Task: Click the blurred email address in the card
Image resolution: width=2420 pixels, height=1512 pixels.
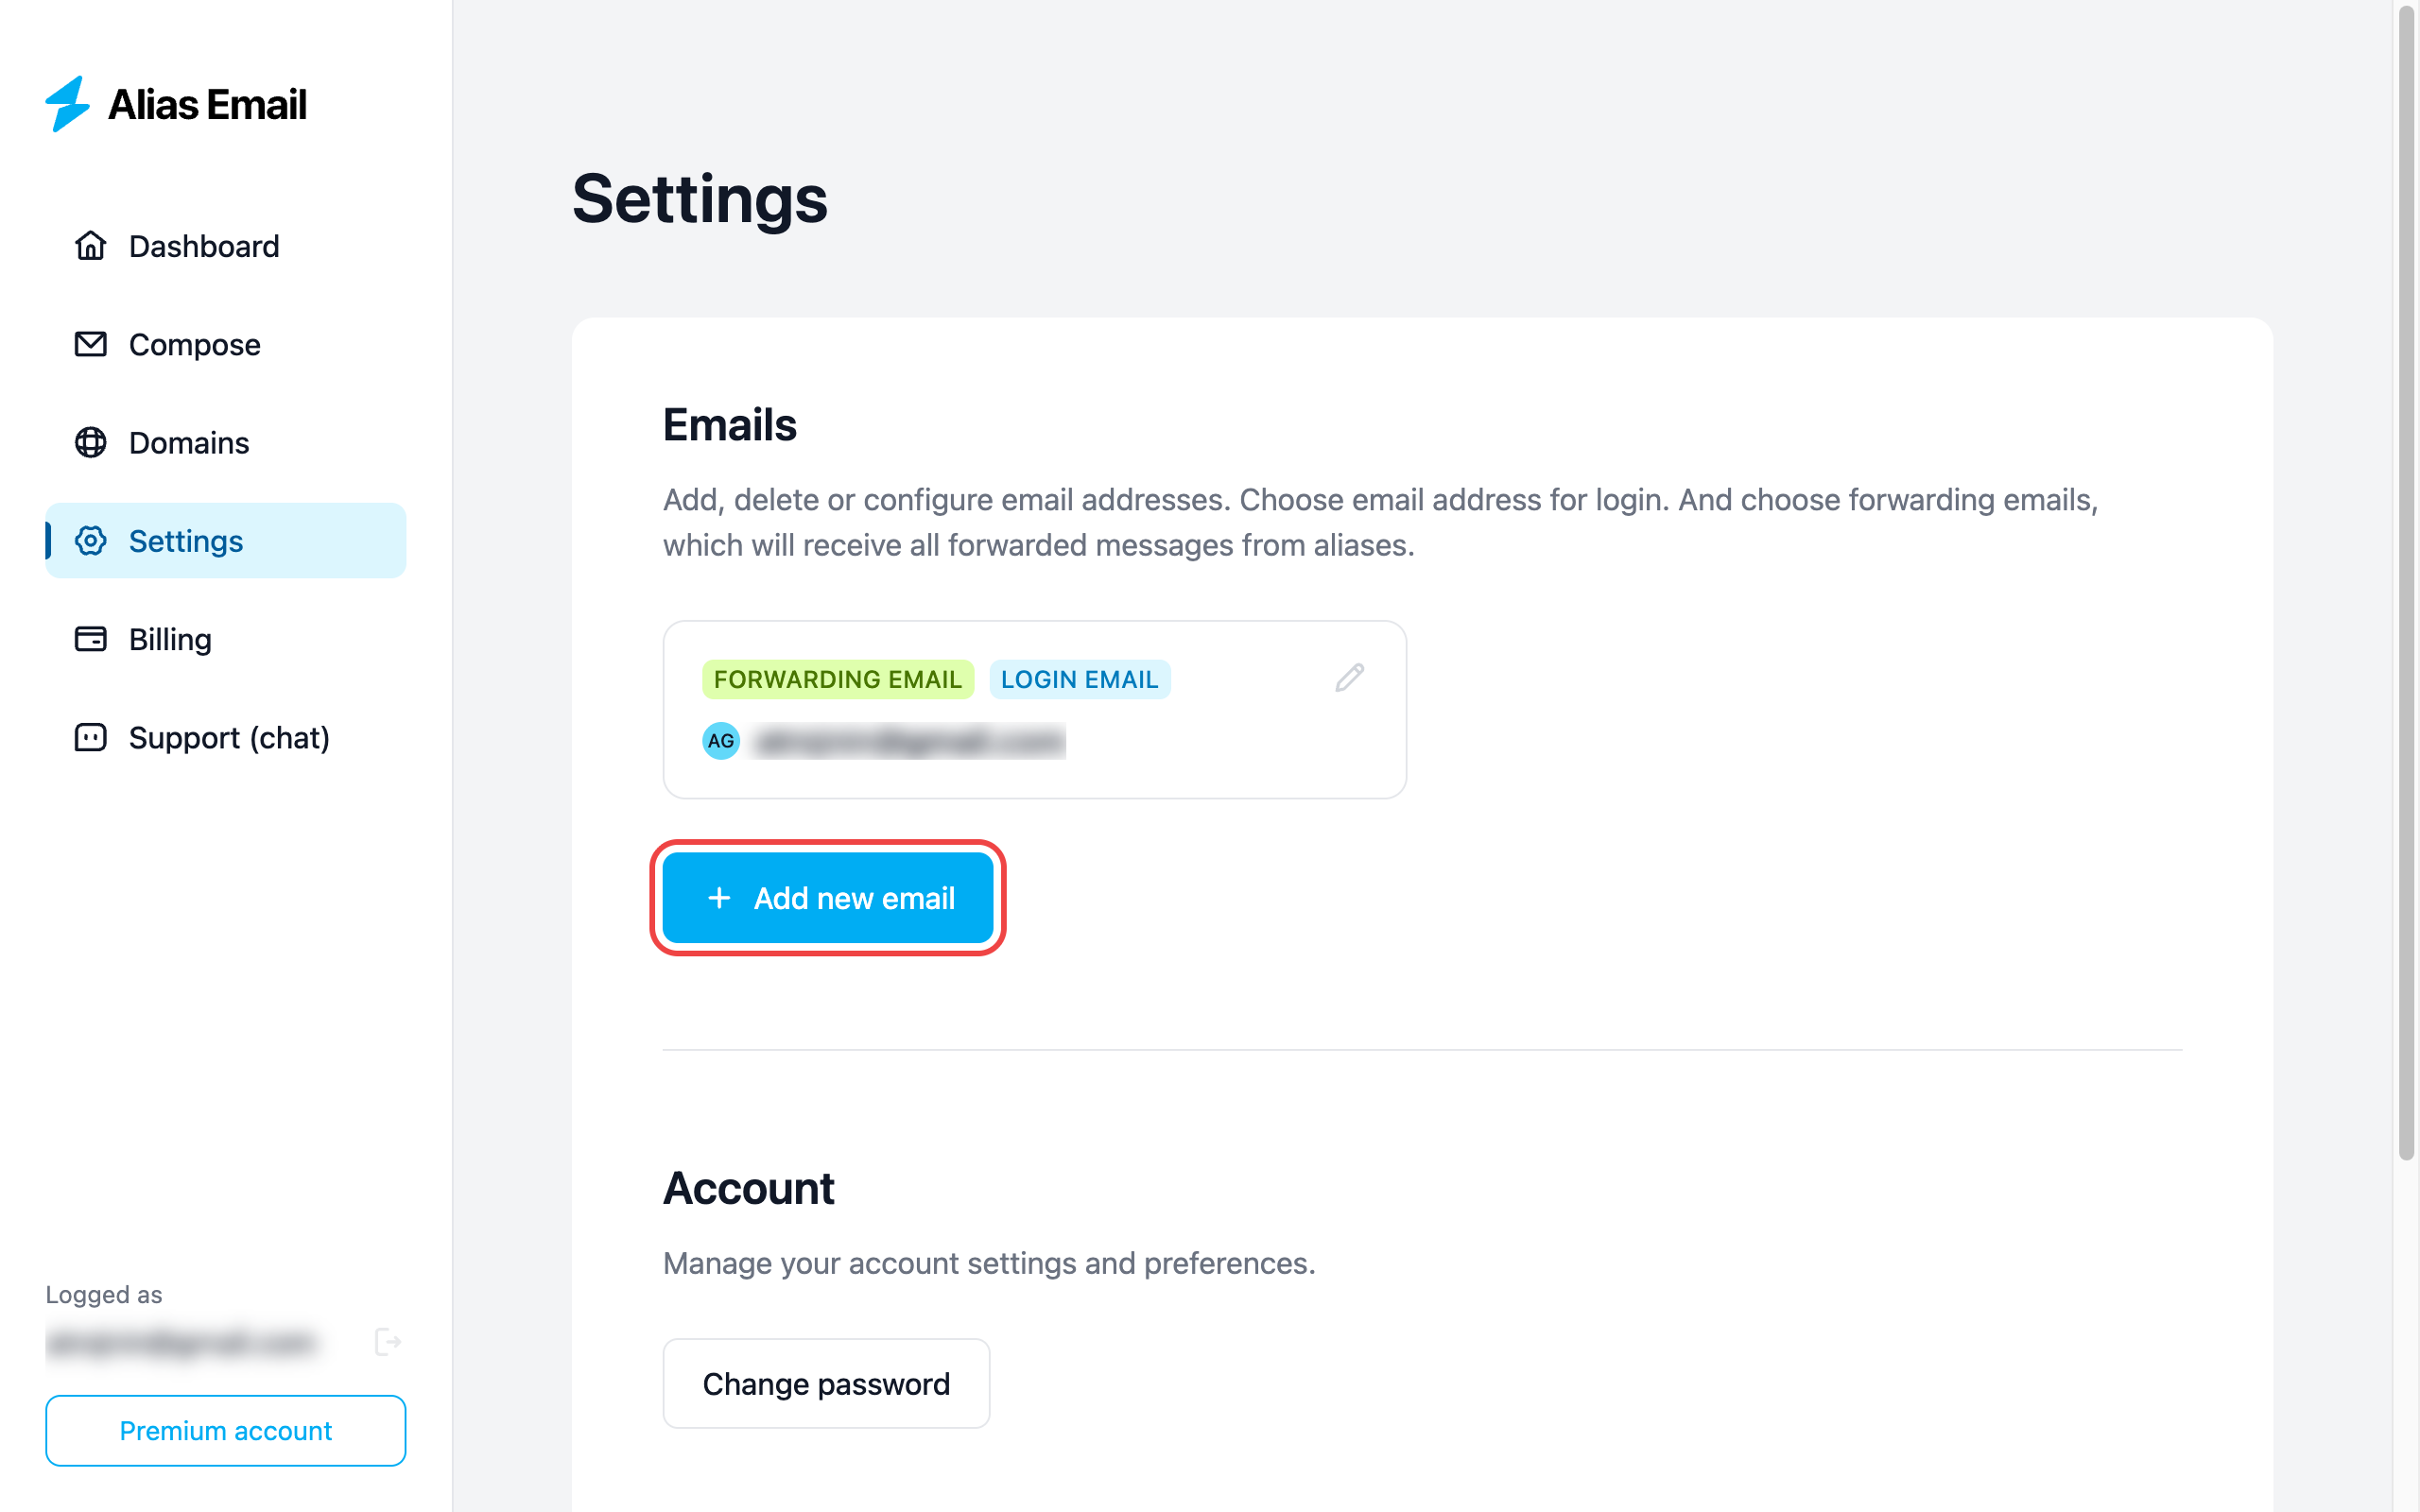Action: [x=909, y=742]
